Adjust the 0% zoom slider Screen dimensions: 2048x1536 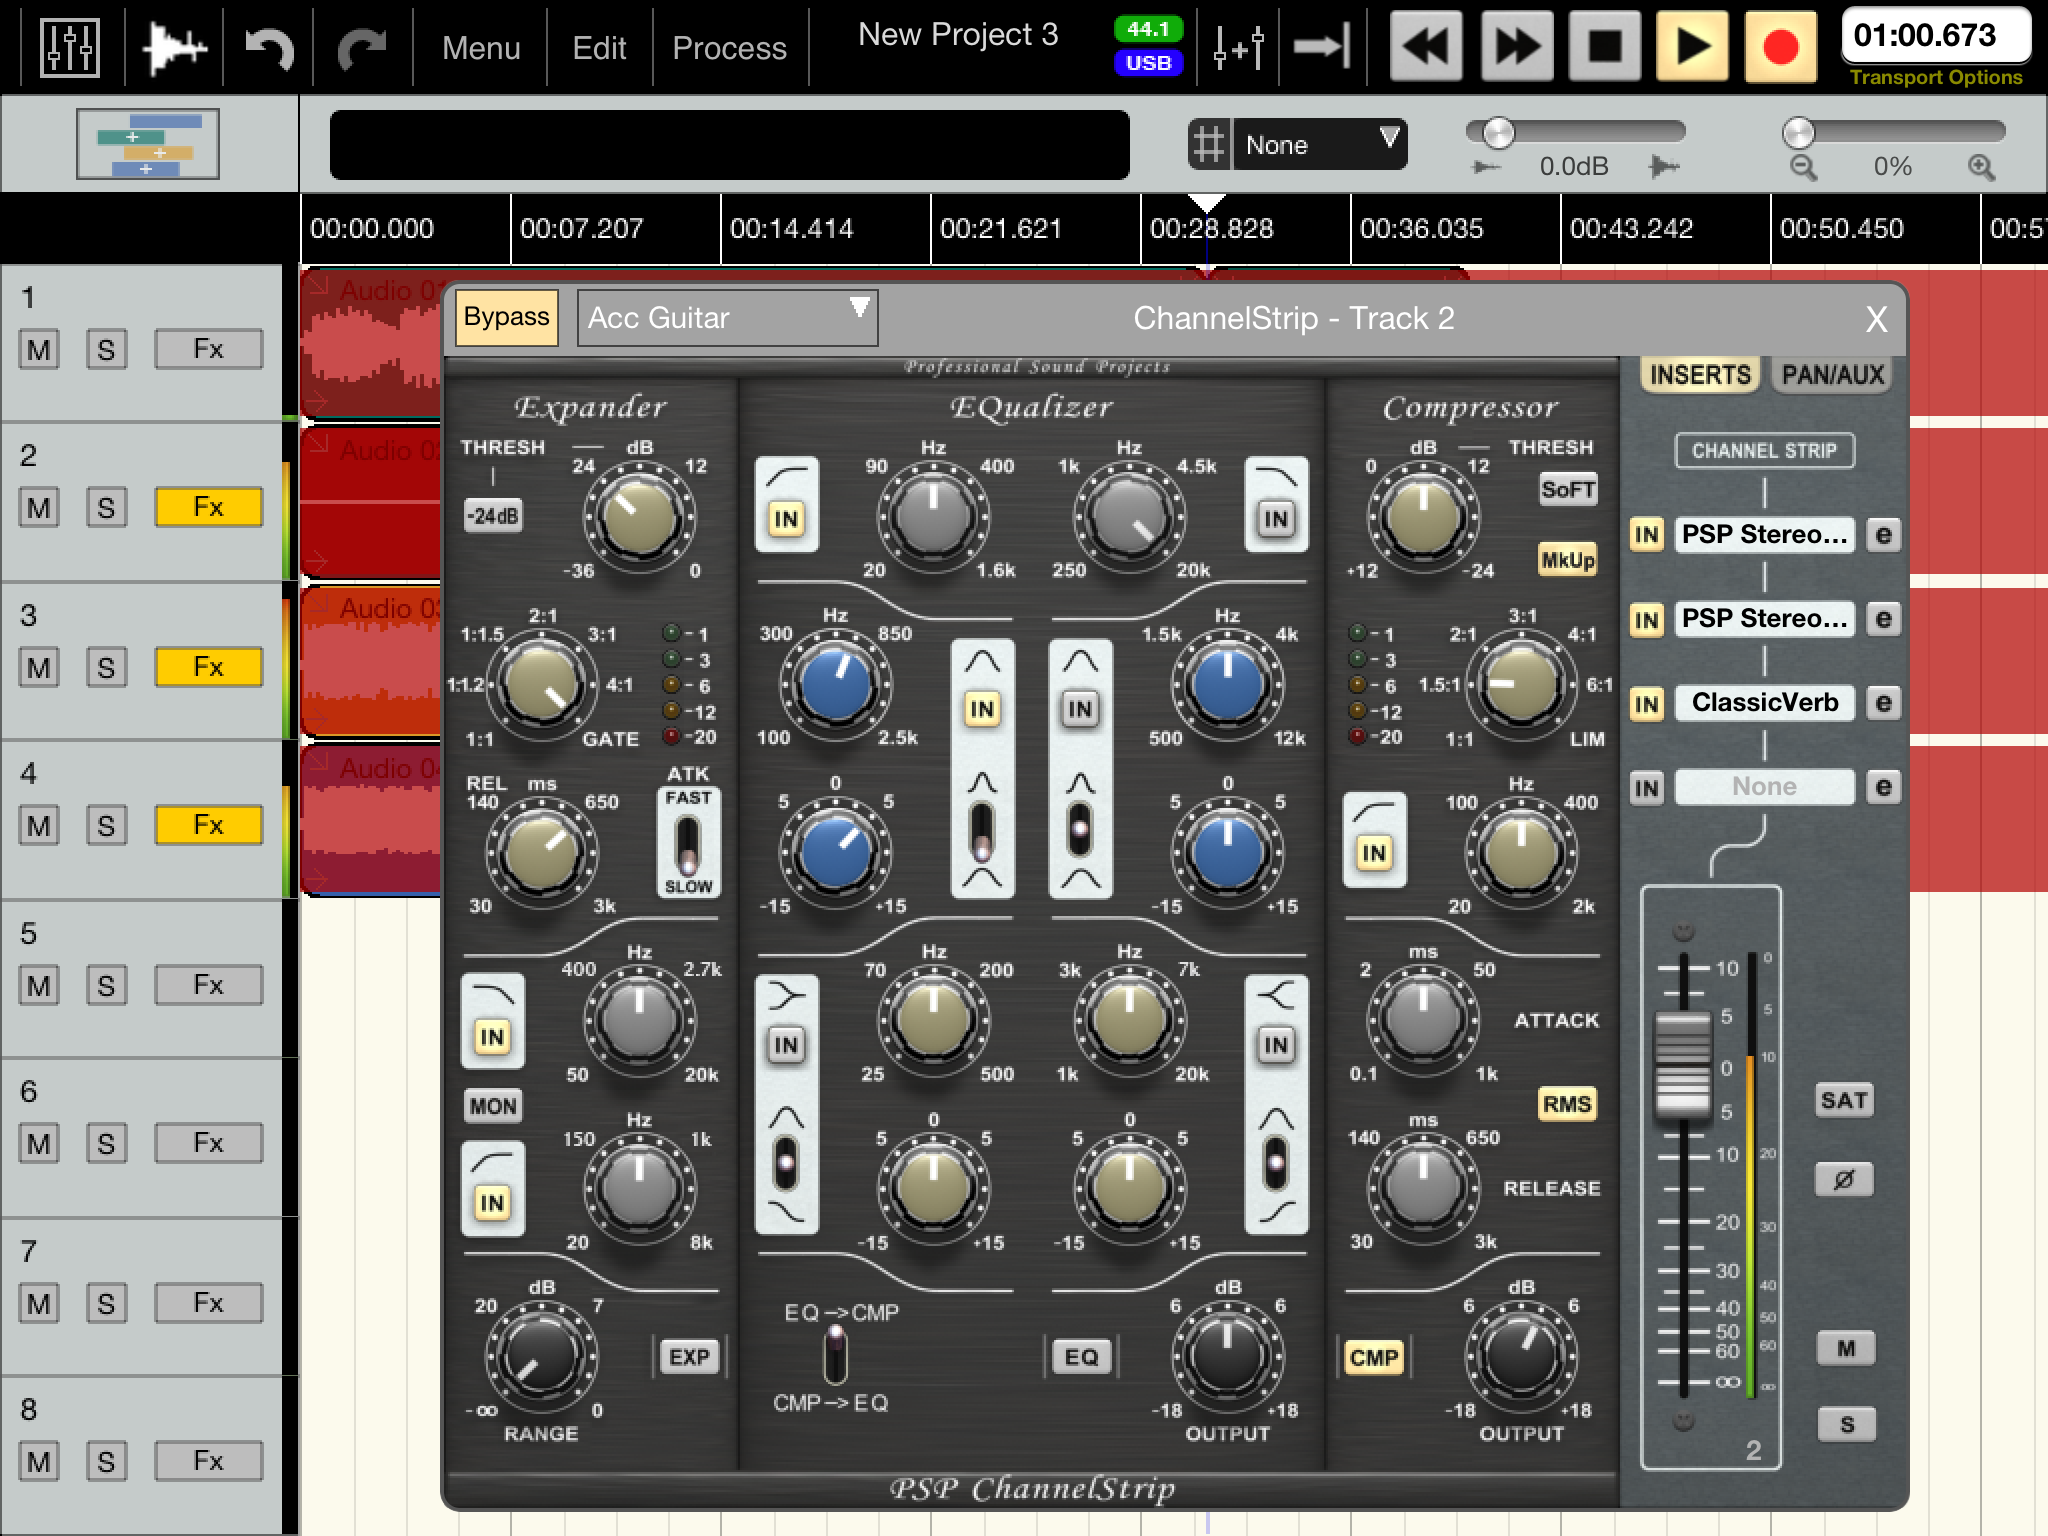click(1892, 132)
